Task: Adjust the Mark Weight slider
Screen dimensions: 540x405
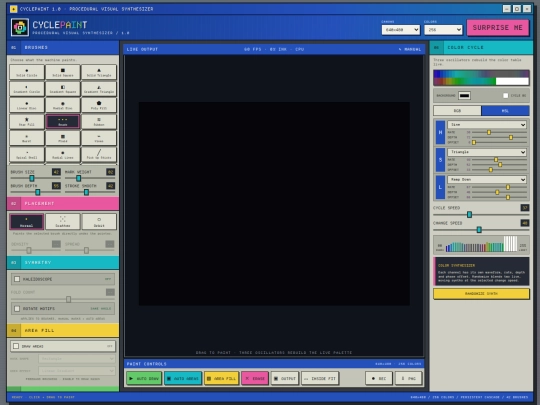Action: (90, 178)
